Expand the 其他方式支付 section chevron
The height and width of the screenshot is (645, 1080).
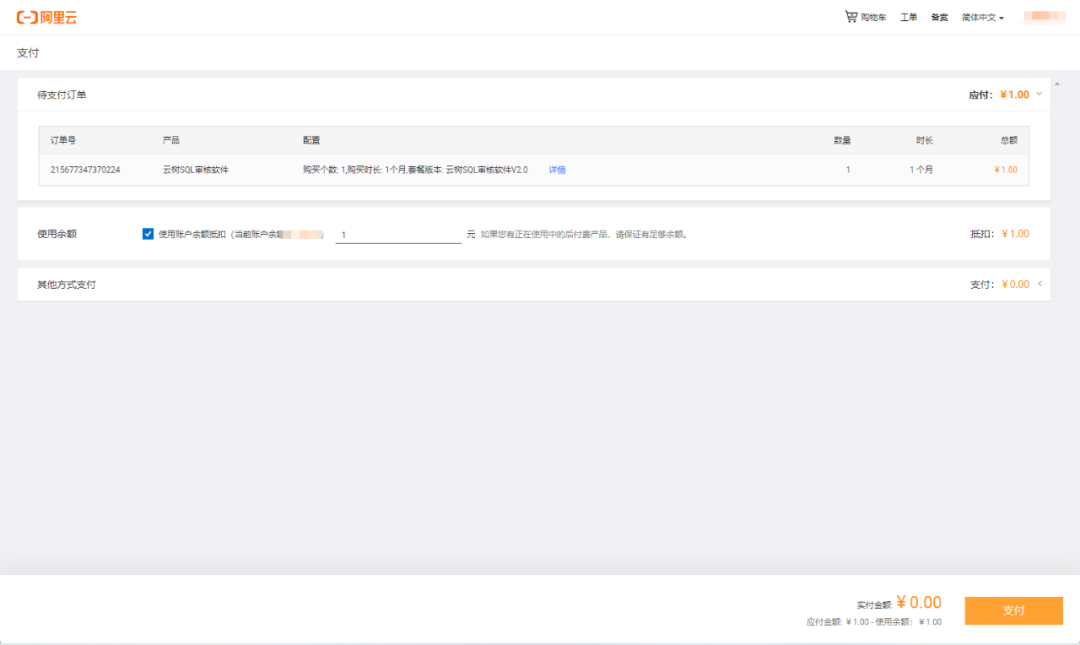pos(1040,284)
